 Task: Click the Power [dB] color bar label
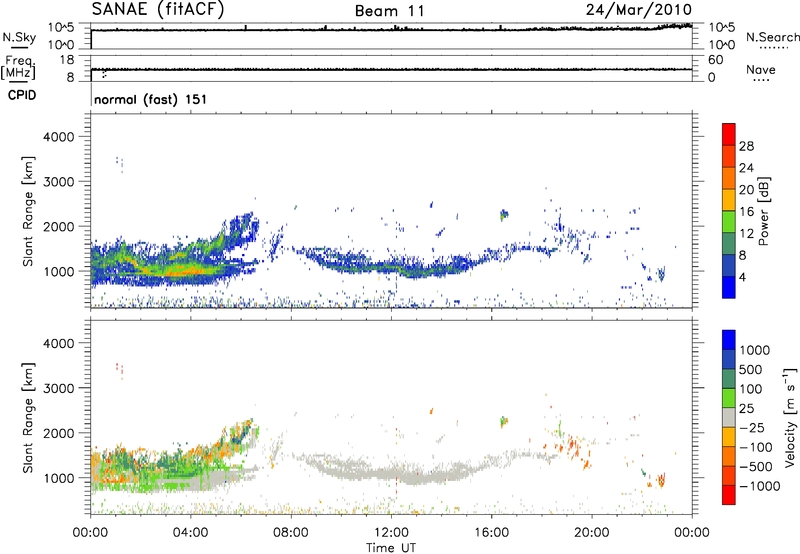coord(763,211)
